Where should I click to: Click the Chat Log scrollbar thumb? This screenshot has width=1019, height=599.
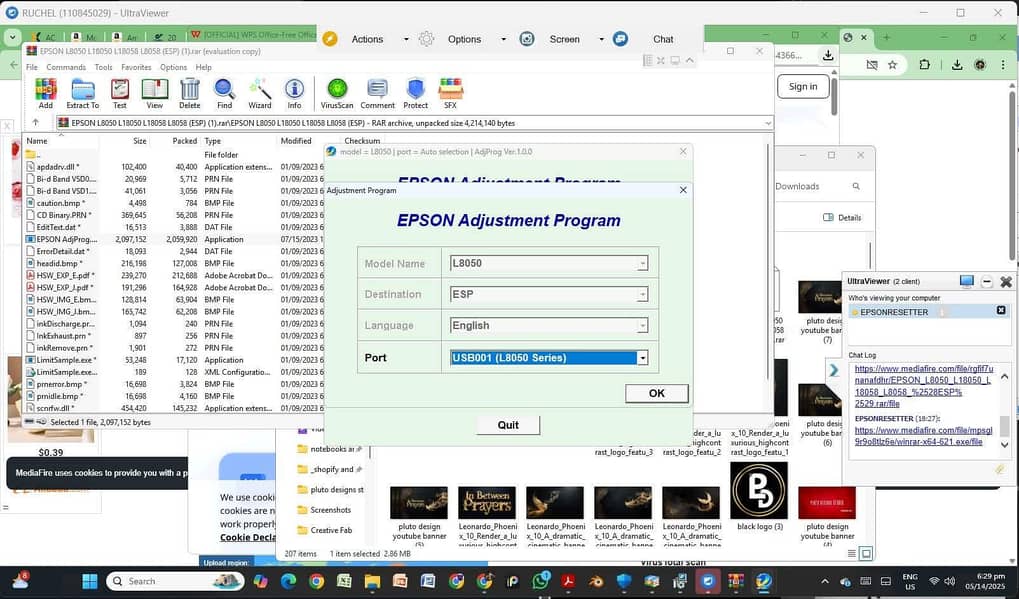tap(1005, 426)
